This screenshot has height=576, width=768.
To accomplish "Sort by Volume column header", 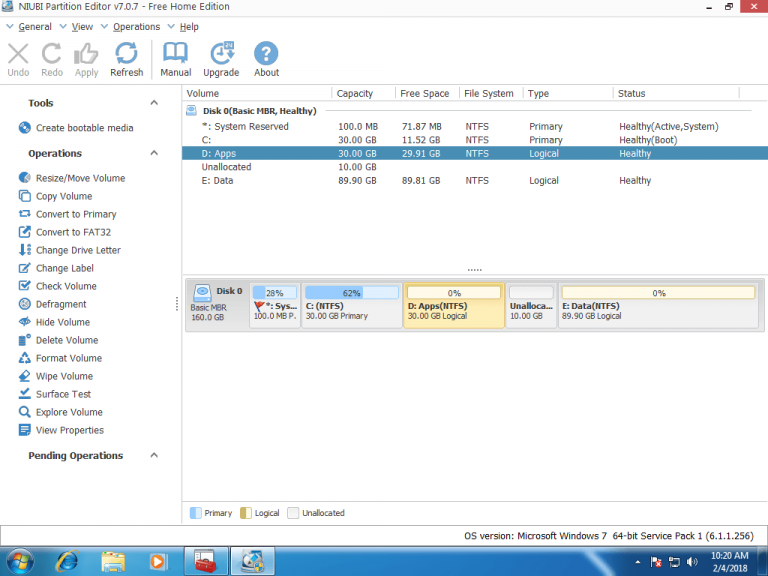I will click(258, 94).
